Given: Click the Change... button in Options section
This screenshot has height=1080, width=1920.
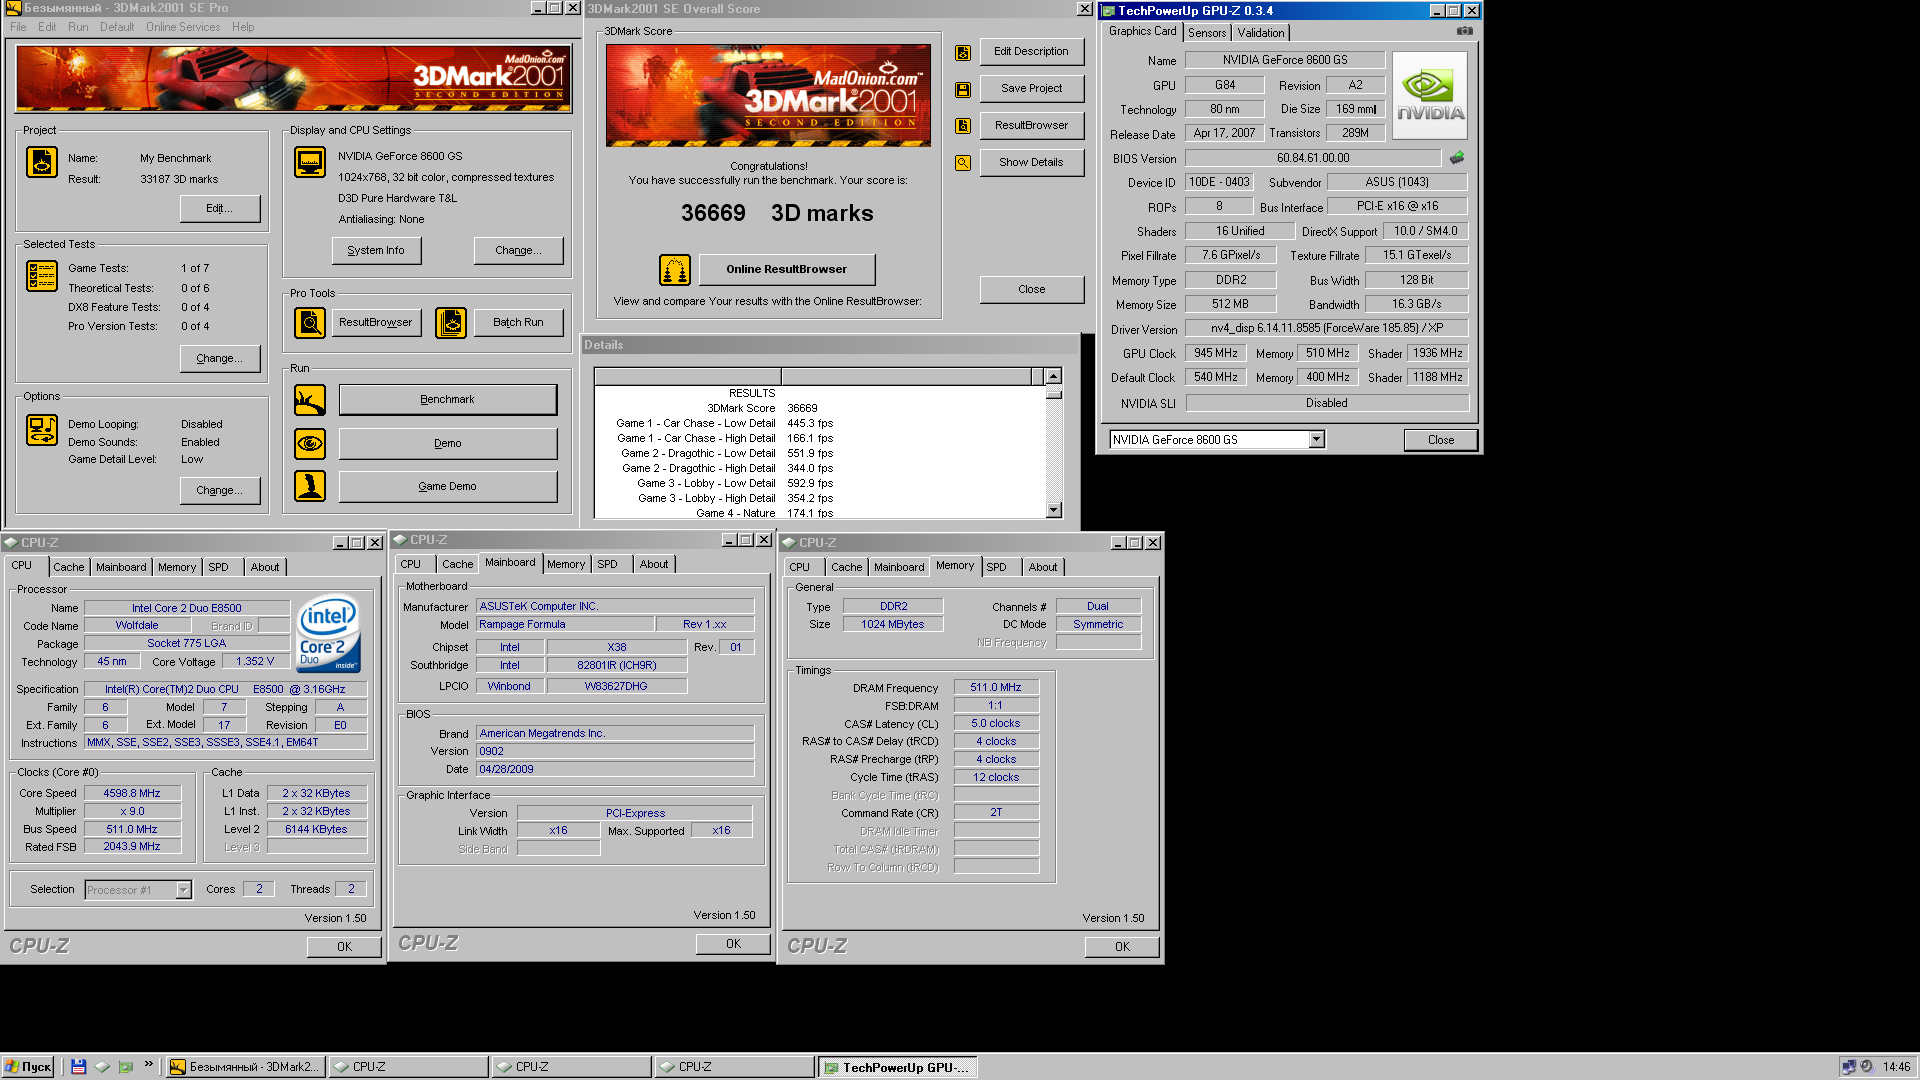Looking at the screenshot, I should [219, 490].
